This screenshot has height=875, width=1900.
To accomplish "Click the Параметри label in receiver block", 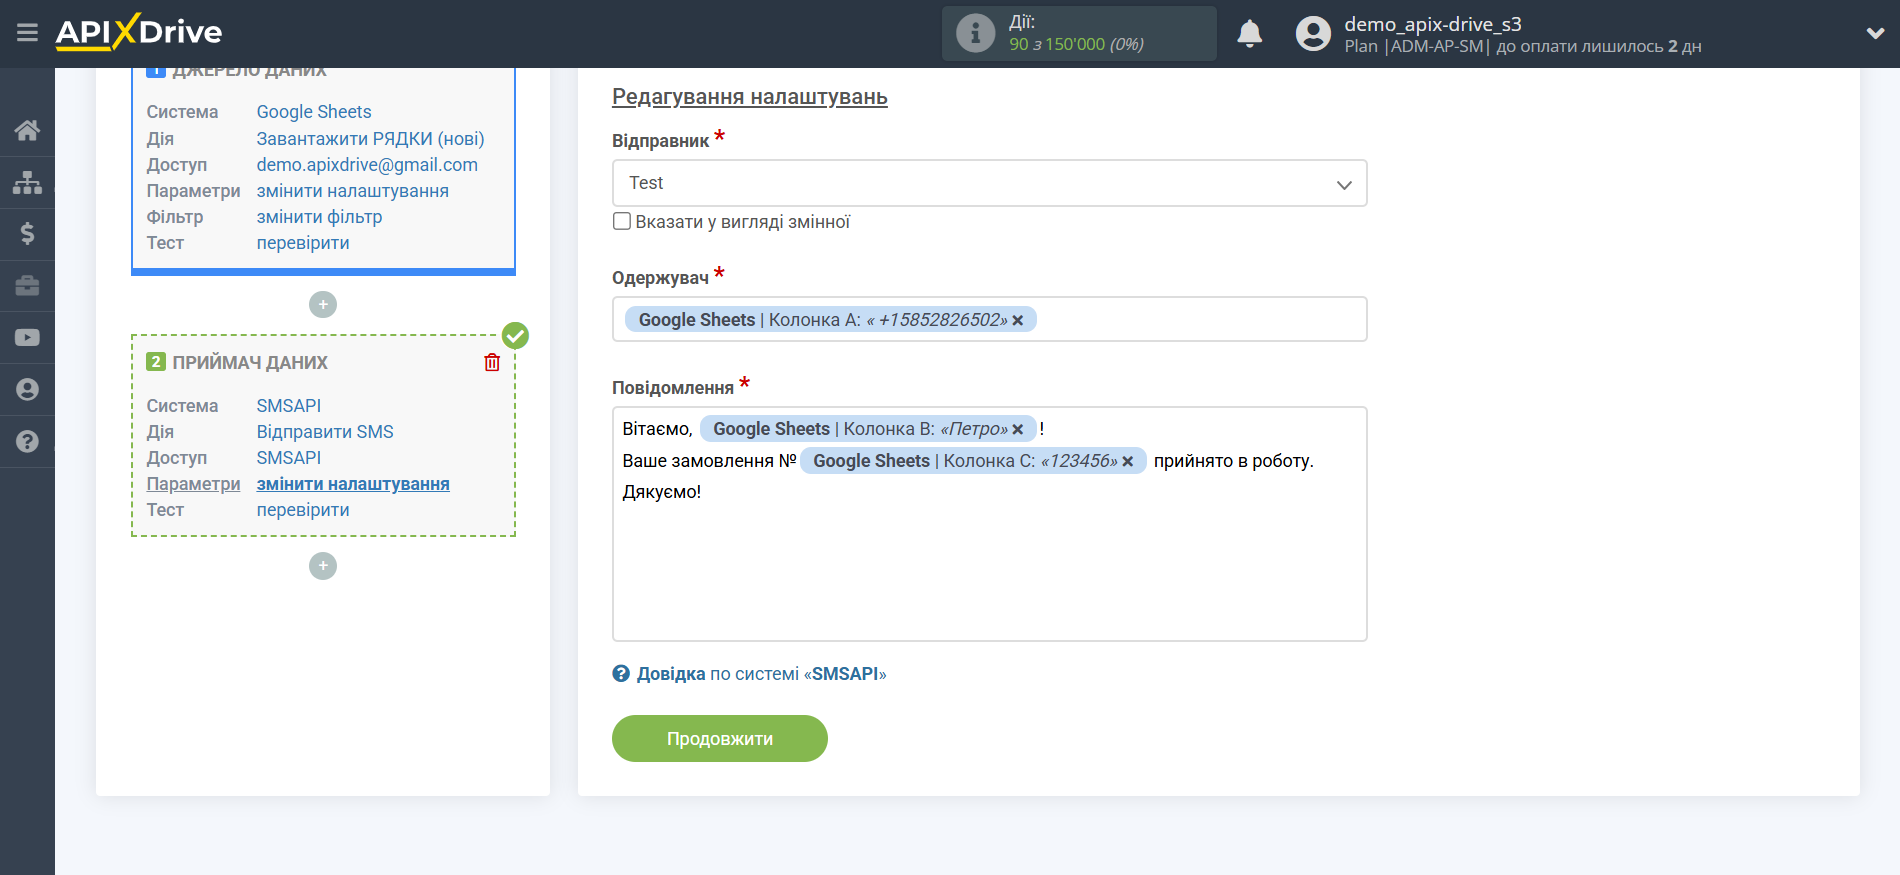I will 194,484.
